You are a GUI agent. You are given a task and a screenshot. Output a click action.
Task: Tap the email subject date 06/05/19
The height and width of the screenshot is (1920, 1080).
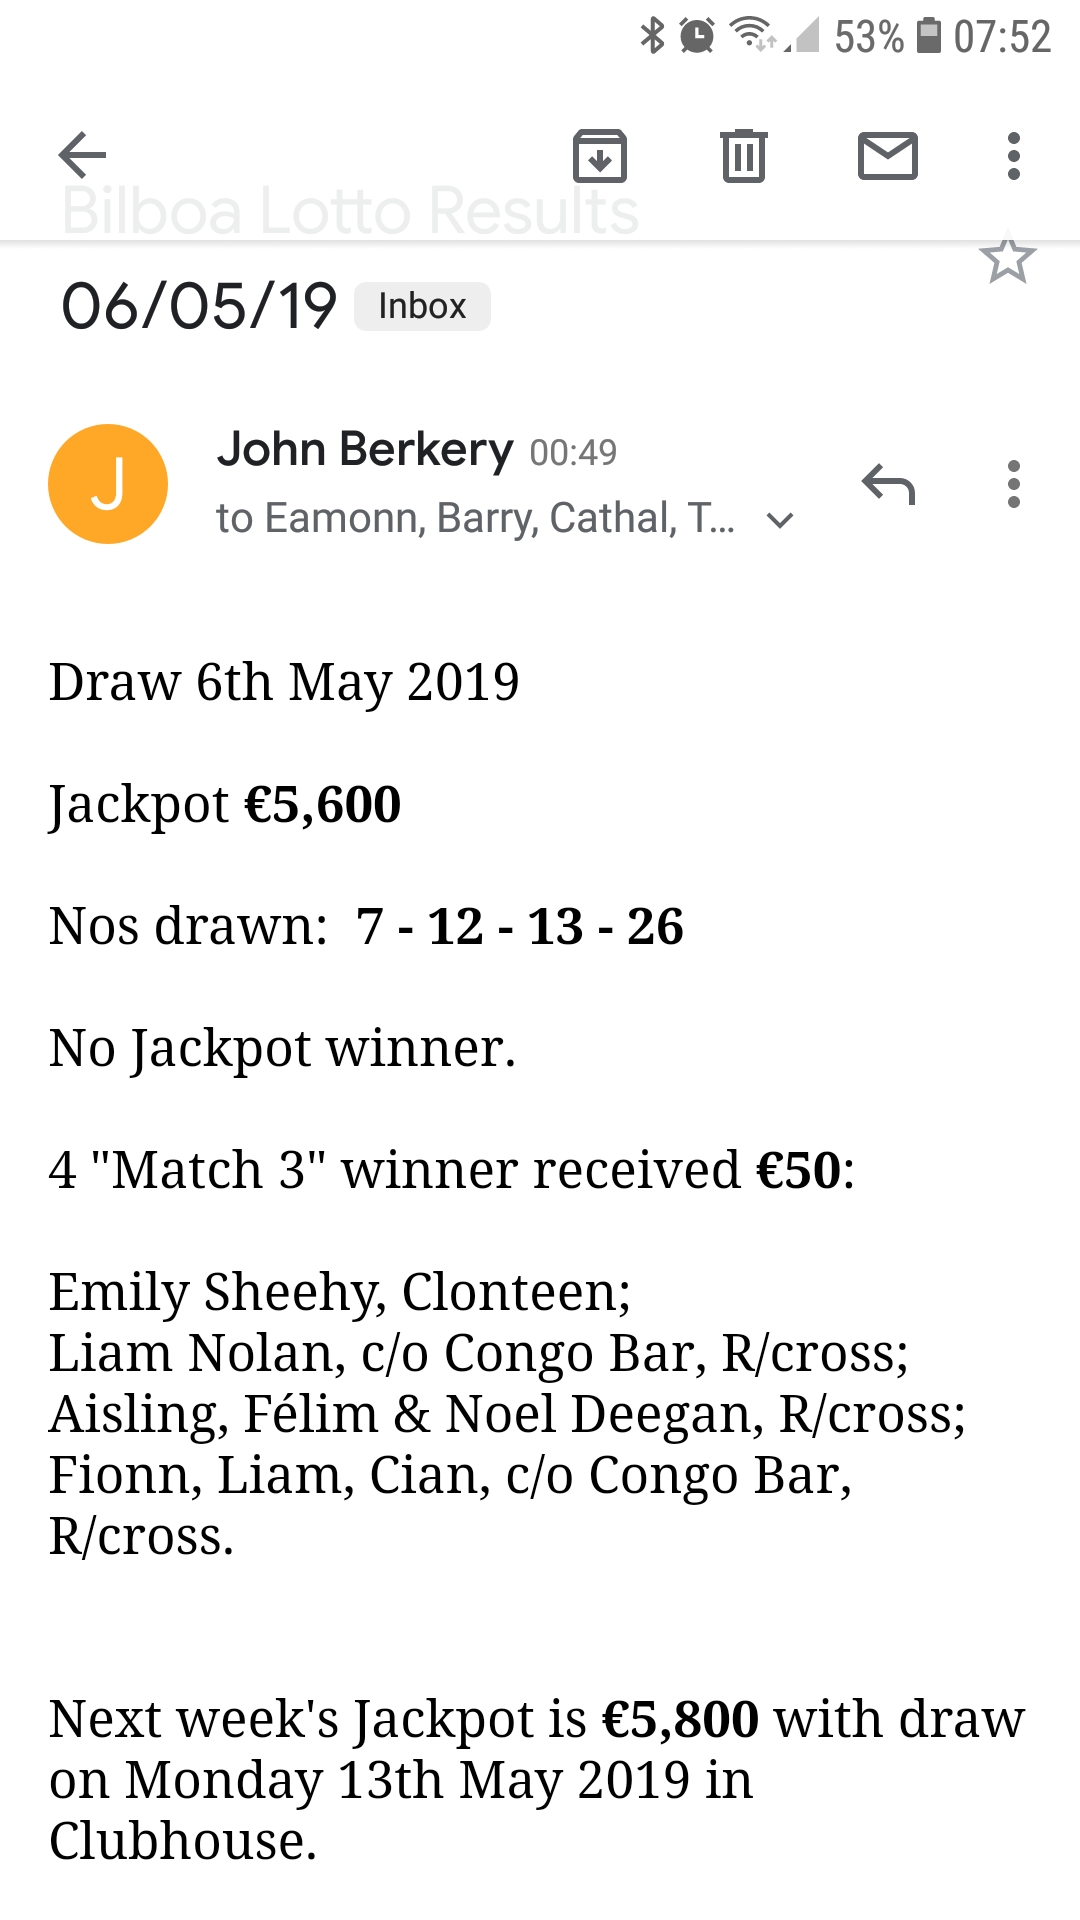coord(199,306)
